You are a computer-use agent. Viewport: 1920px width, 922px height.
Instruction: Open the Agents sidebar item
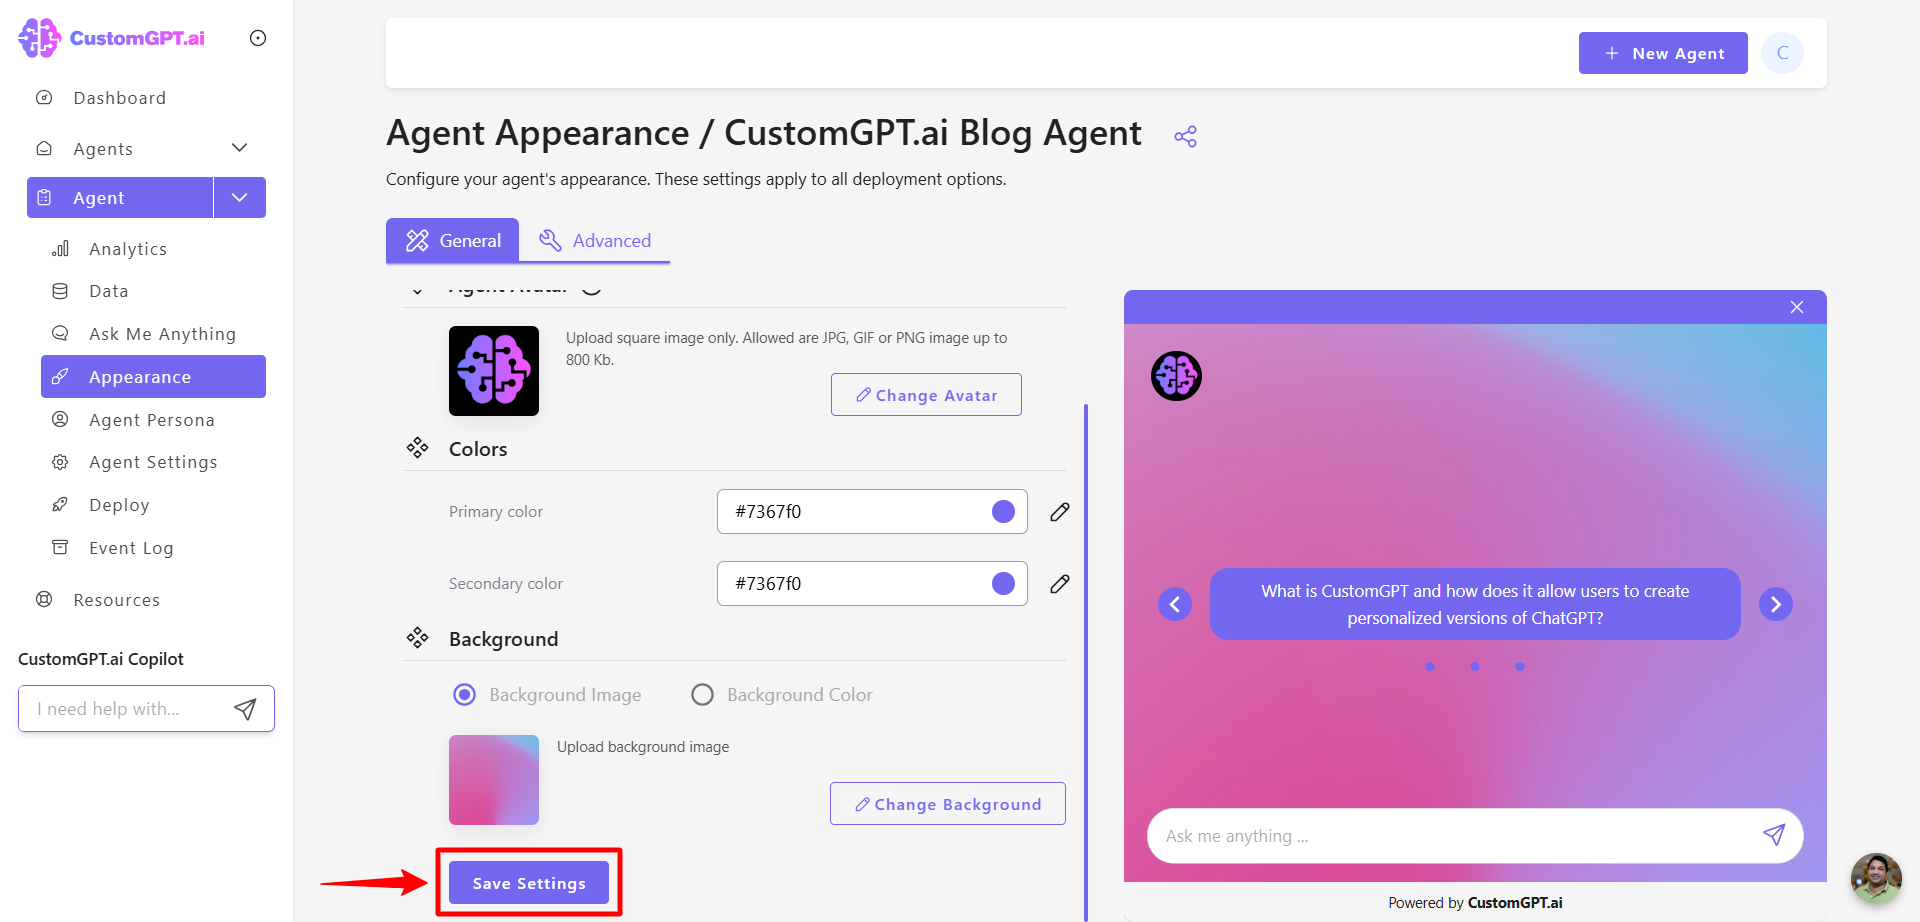click(103, 149)
